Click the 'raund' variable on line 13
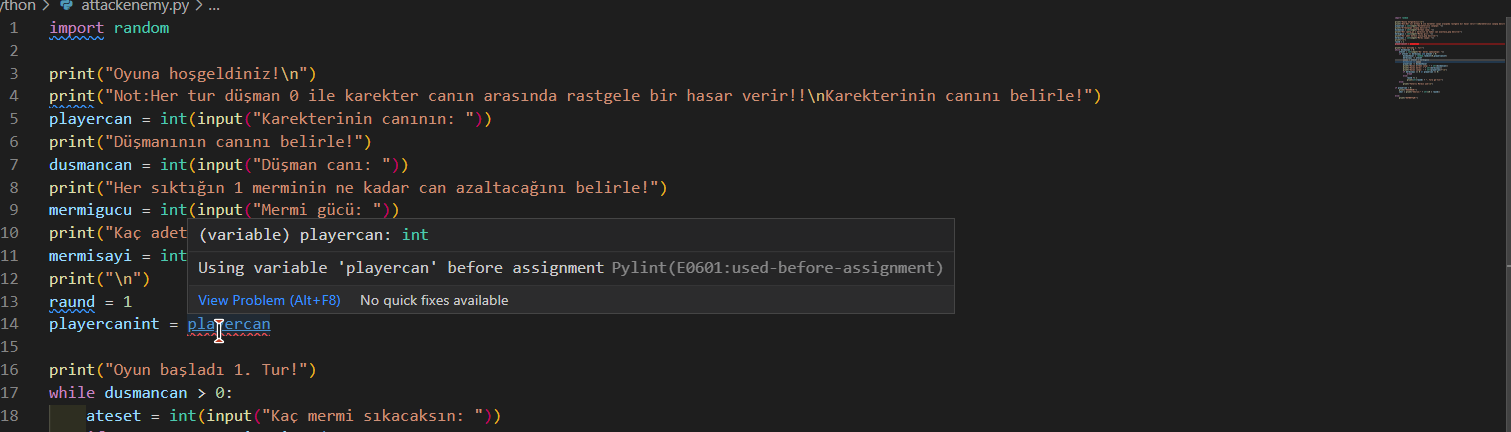The image size is (1511, 432). 72,302
